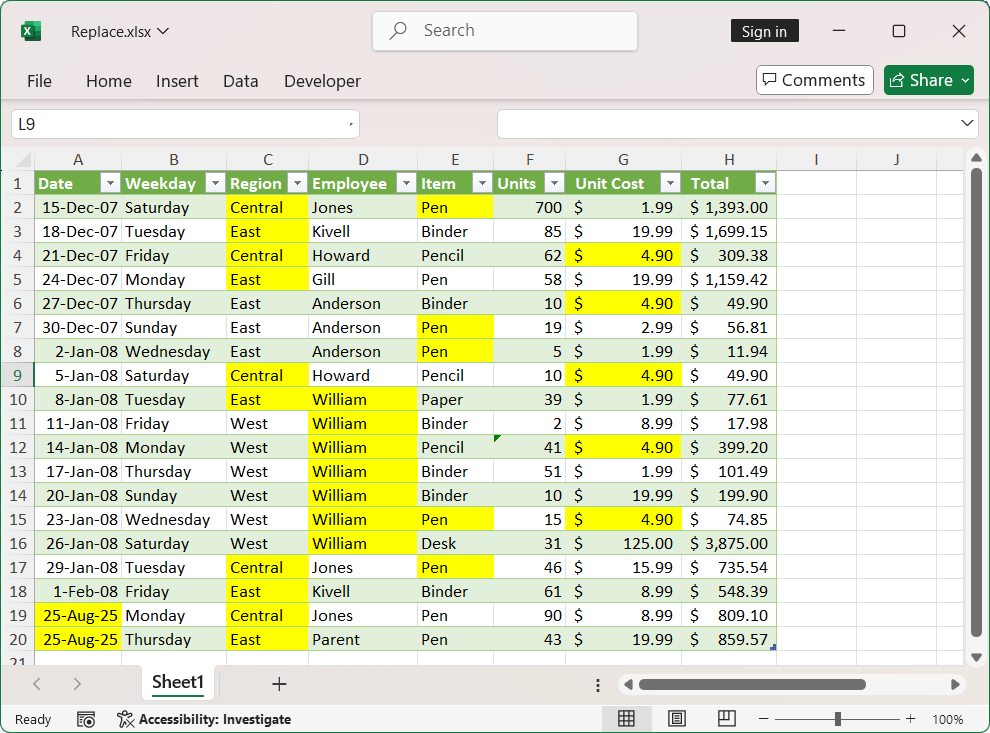Go to previous sheet using left arrow
The height and width of the screenshot is (733, 990).
37,684
